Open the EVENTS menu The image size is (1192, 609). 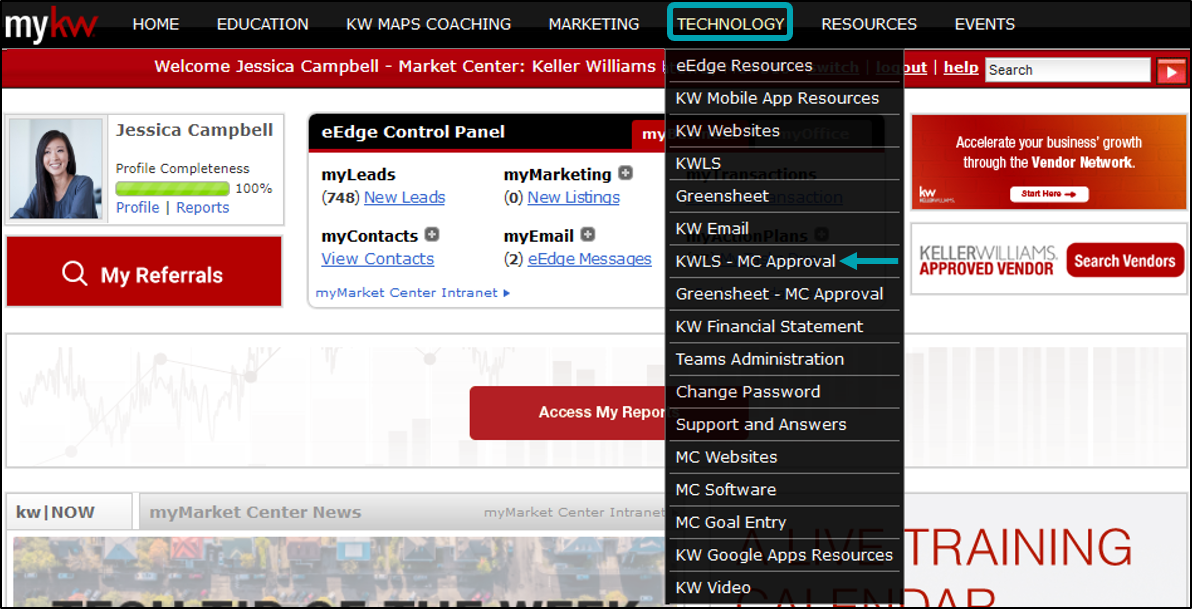coord(984,24)
